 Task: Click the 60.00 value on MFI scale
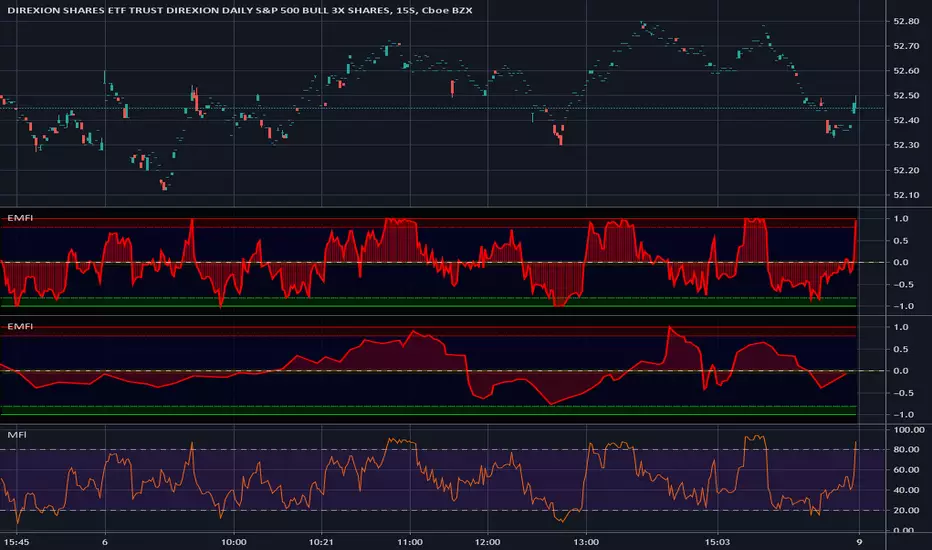(x=908, y=470)
